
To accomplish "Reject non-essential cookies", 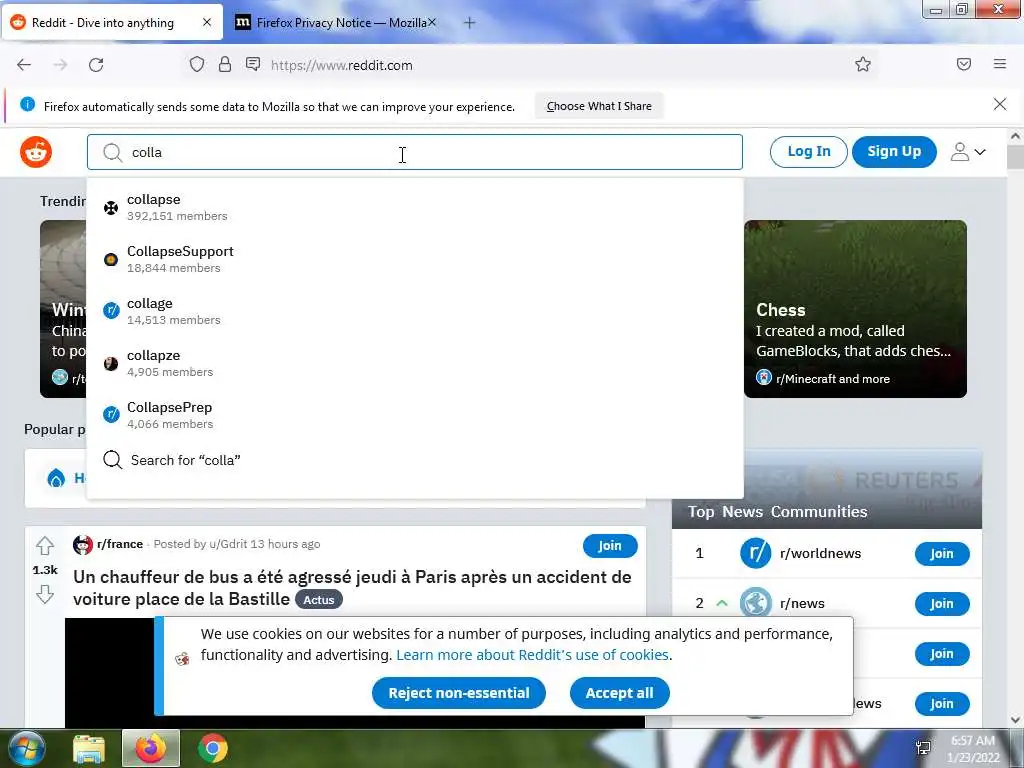I will [x=458, y=693].
